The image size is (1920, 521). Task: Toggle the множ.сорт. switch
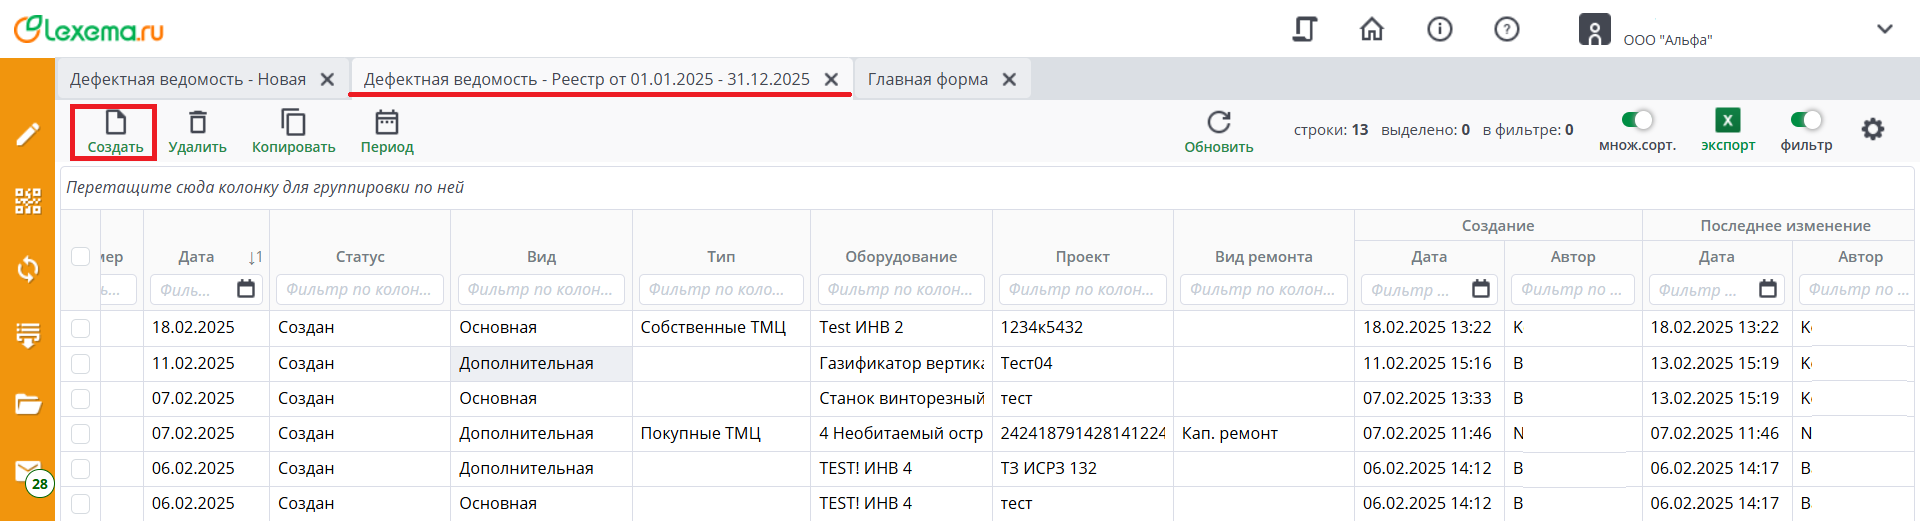(1637, 120)
